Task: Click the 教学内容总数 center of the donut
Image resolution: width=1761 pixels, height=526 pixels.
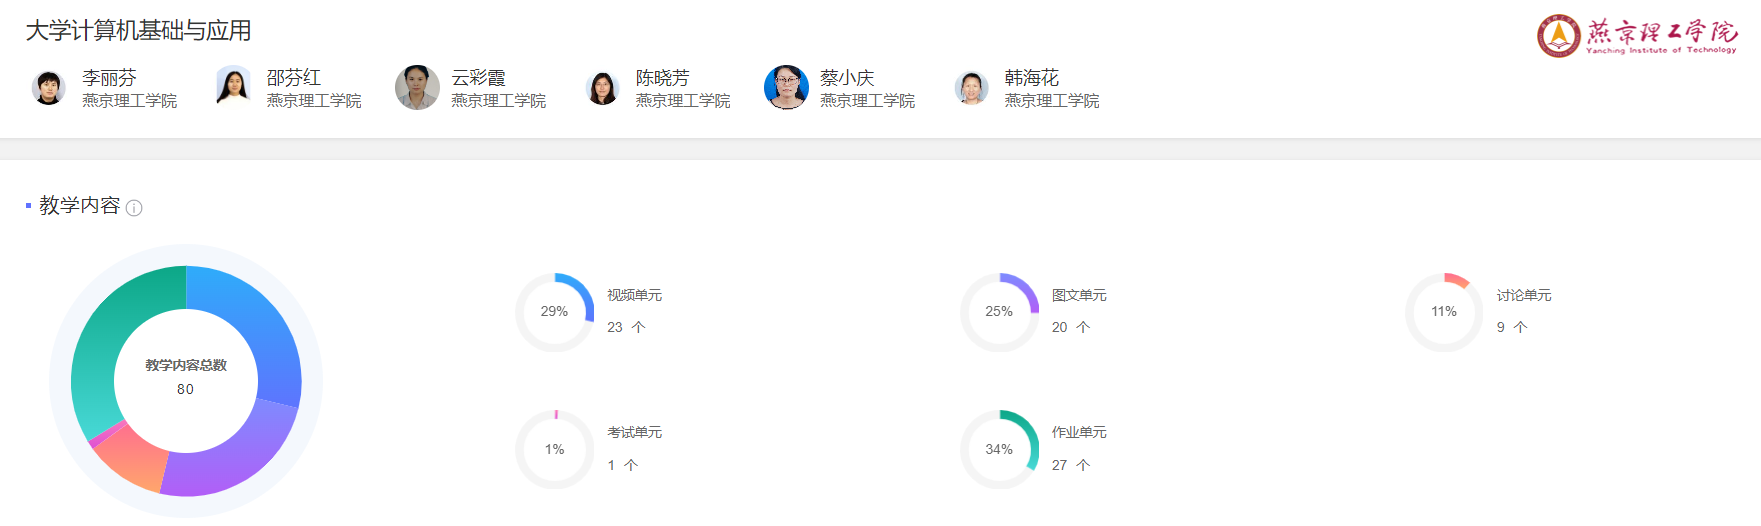Action: (x=186, y=377)
